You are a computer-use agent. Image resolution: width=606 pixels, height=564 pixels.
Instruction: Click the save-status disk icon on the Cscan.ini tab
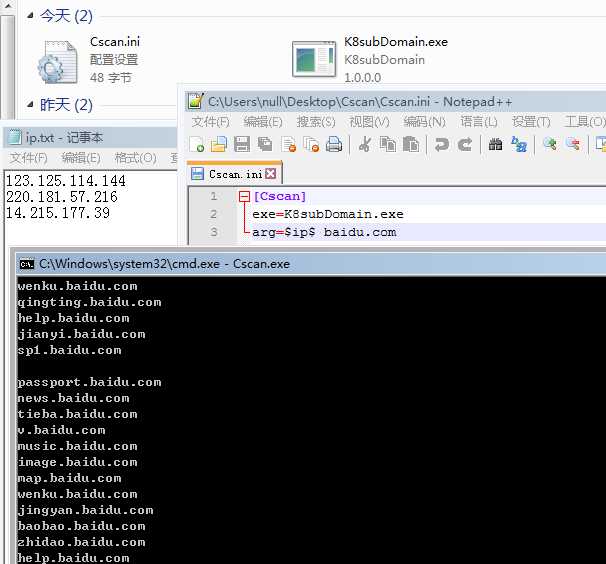tap(197, 174)
